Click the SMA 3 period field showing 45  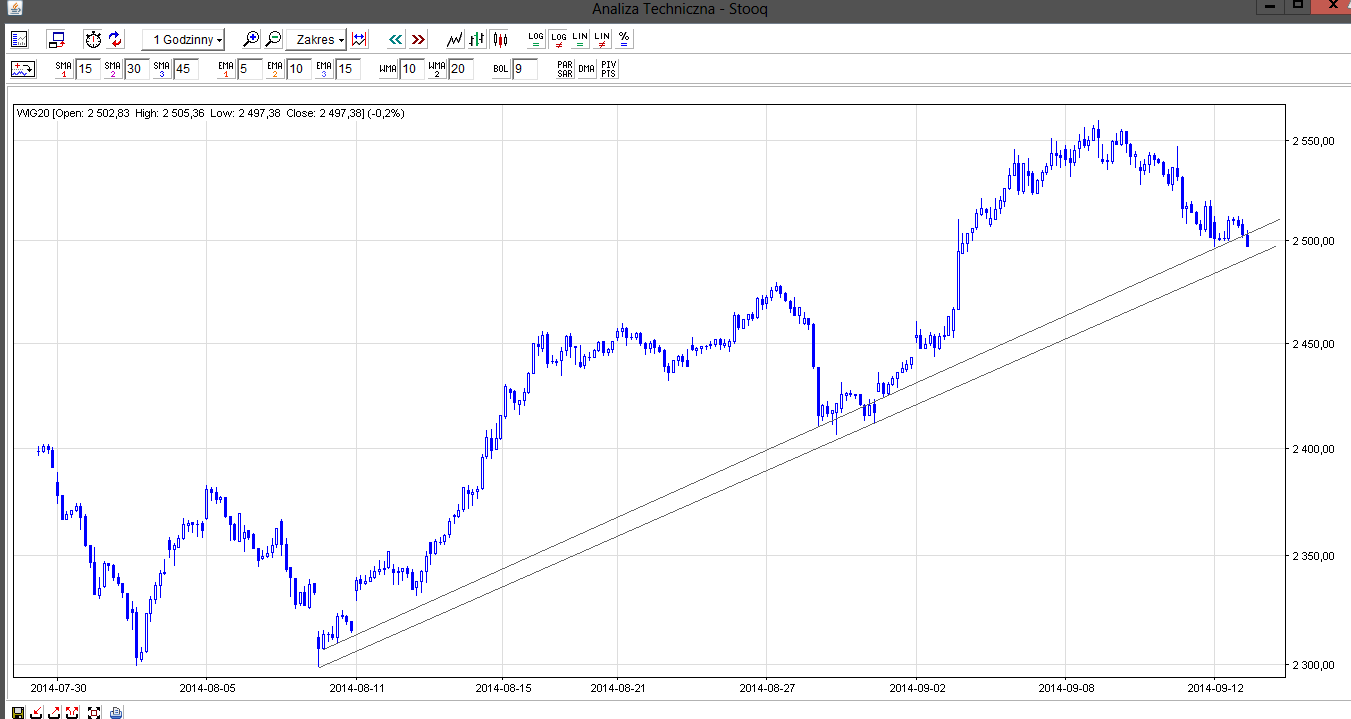(x=184, y=69)
